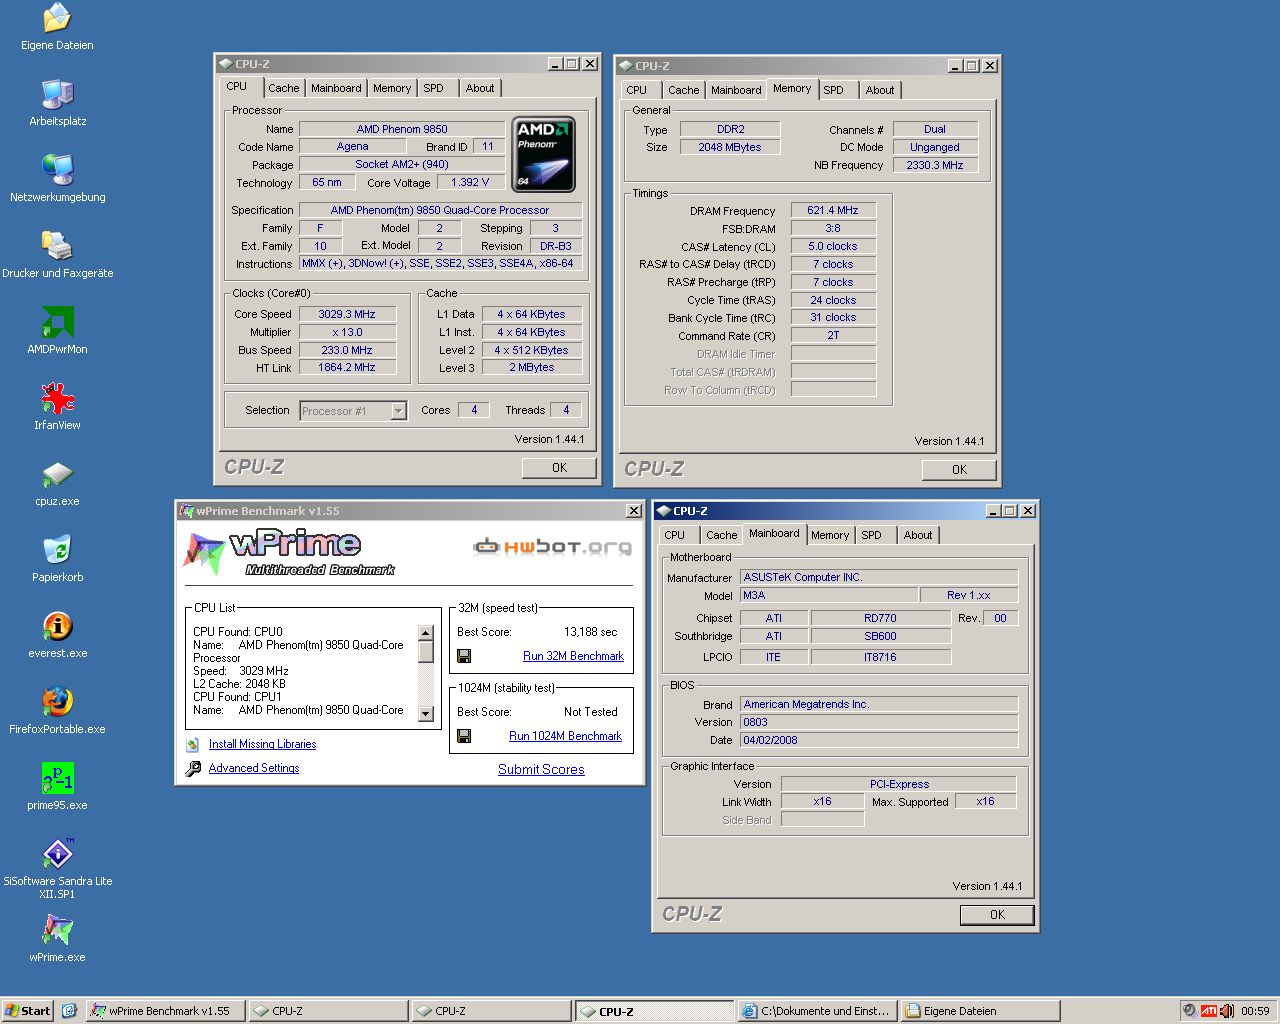Viewport: 1280px width, 1024px height.
Task: Open Netzwerkumgebung desktop icon
Action: coord(57,179)
